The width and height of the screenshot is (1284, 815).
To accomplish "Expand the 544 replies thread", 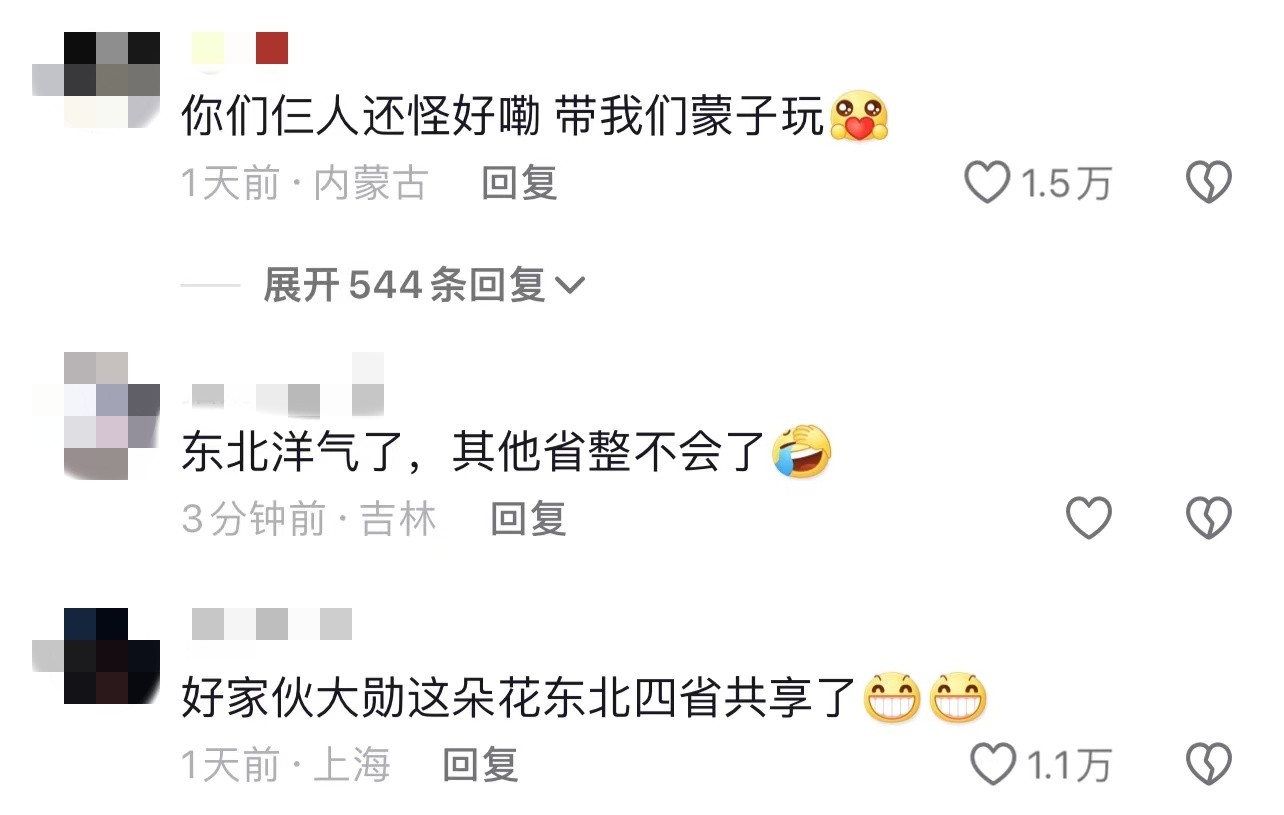I will point(423,286).
